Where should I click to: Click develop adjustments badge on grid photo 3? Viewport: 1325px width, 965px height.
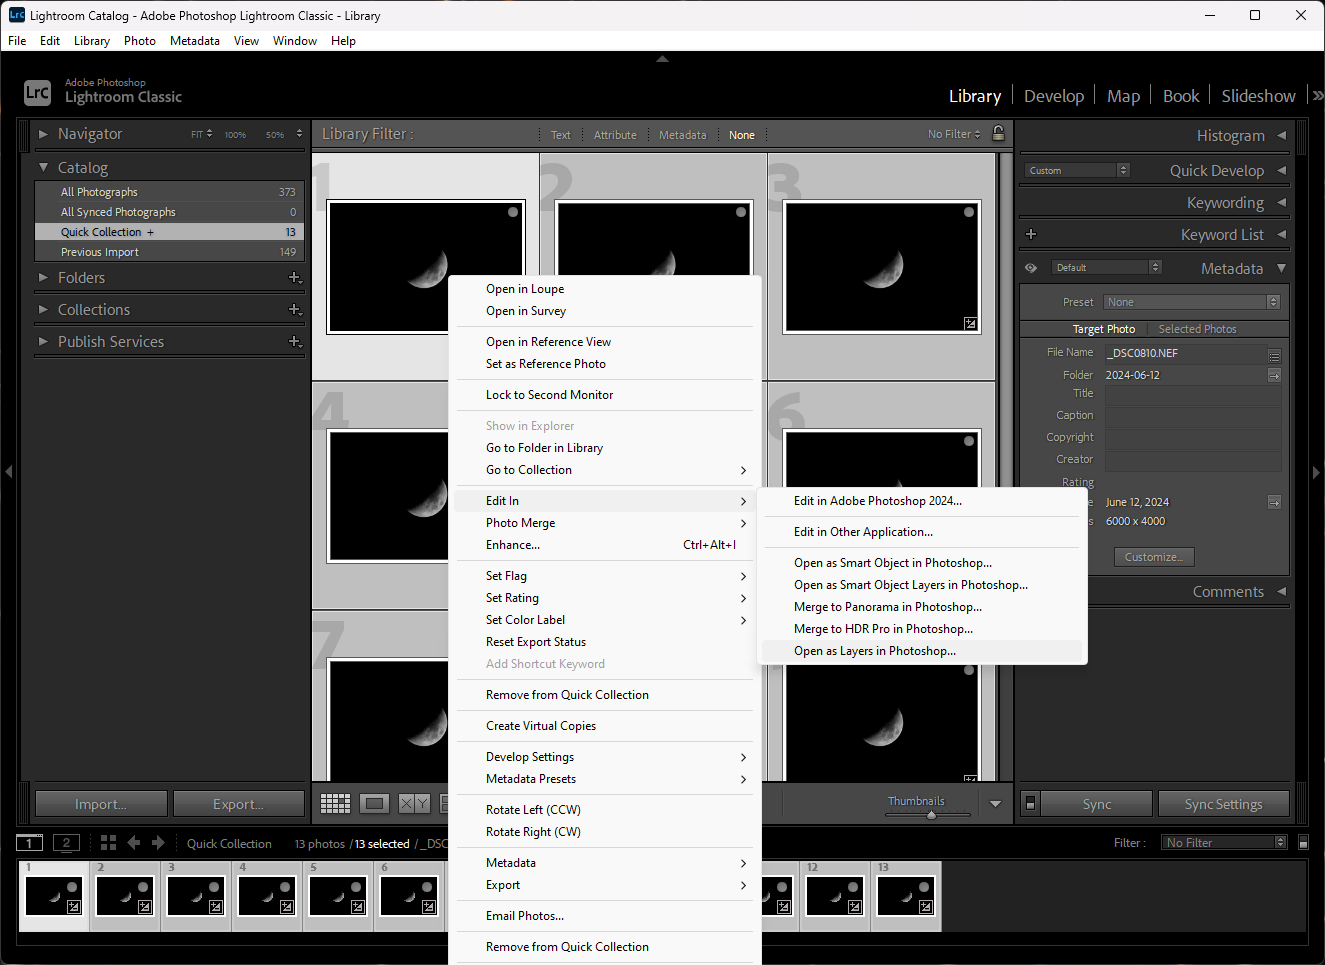tap(970, 323)
